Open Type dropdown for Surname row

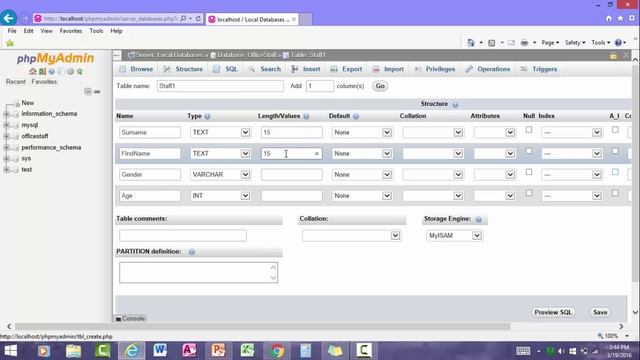point(220,133)
